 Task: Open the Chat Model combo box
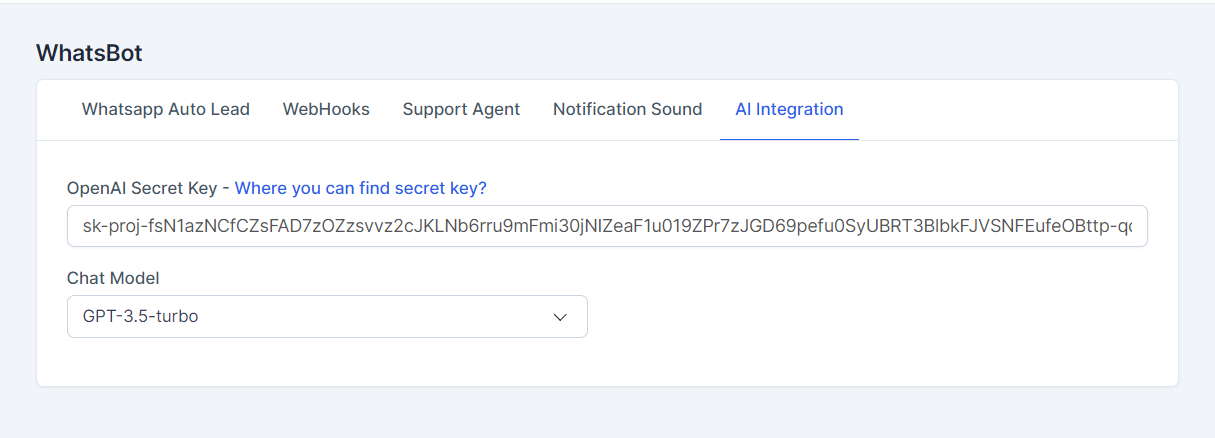(x=327, y=317)
